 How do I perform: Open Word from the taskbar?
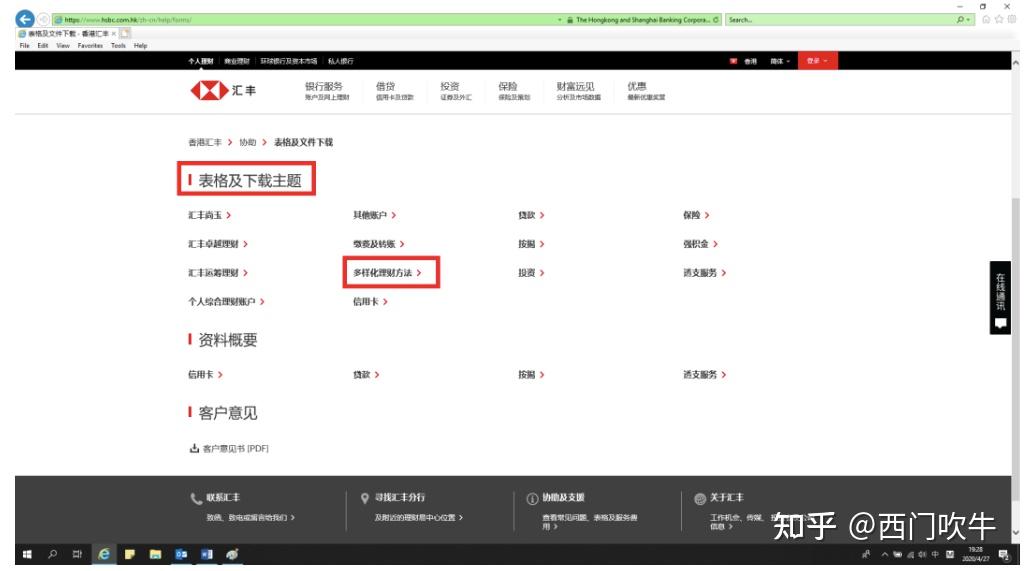tap(206, 554)
